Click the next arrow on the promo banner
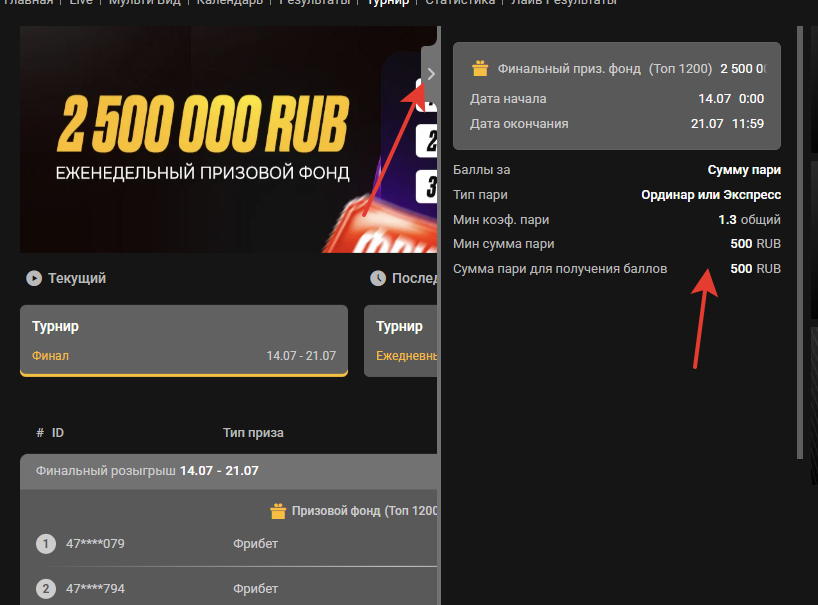 click(x=430, y=74)
